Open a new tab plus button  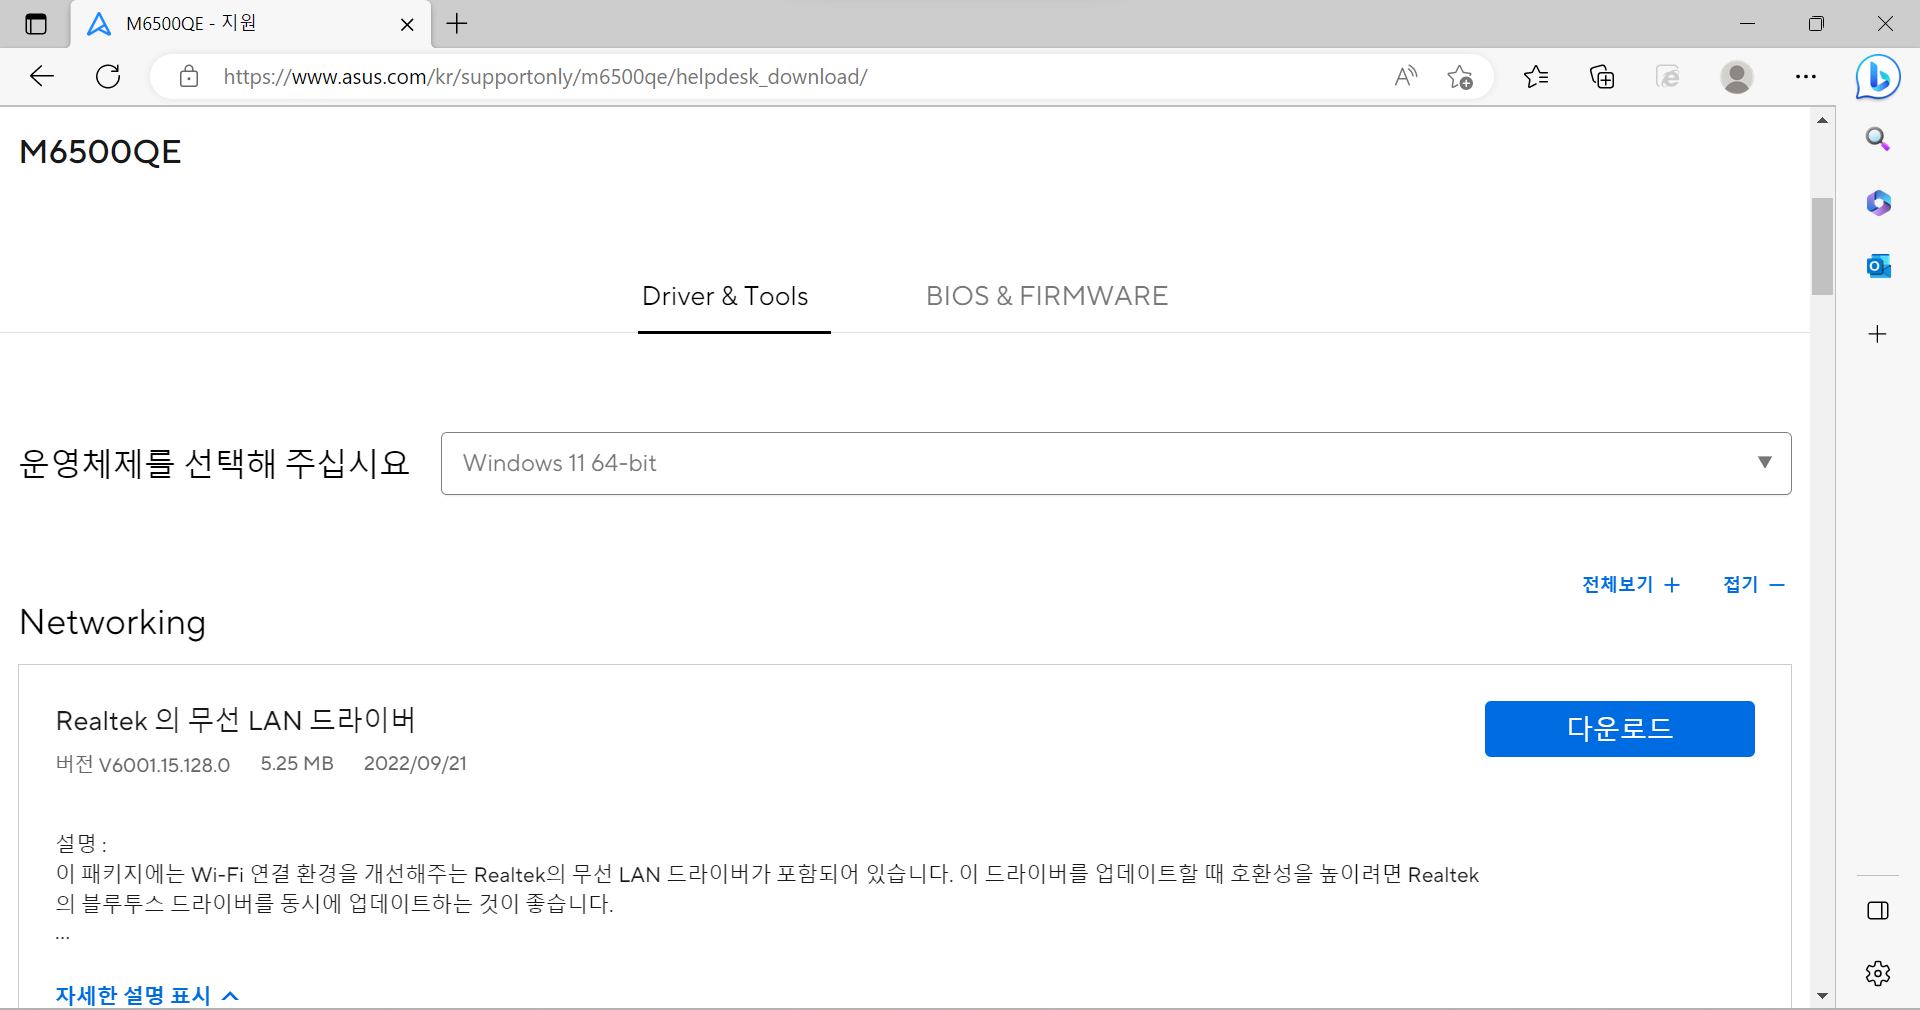(x=457, y=24)
